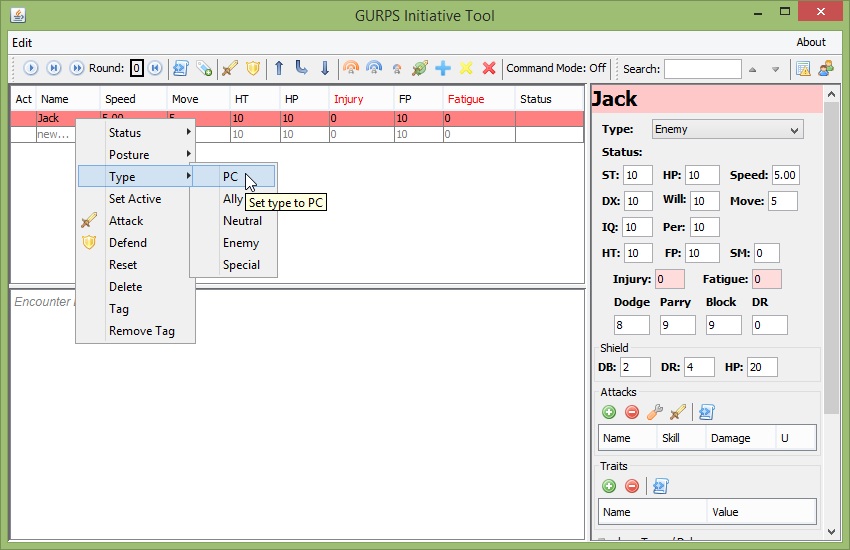
Task: Select PC in Type submenu
Action: [234, 177]
